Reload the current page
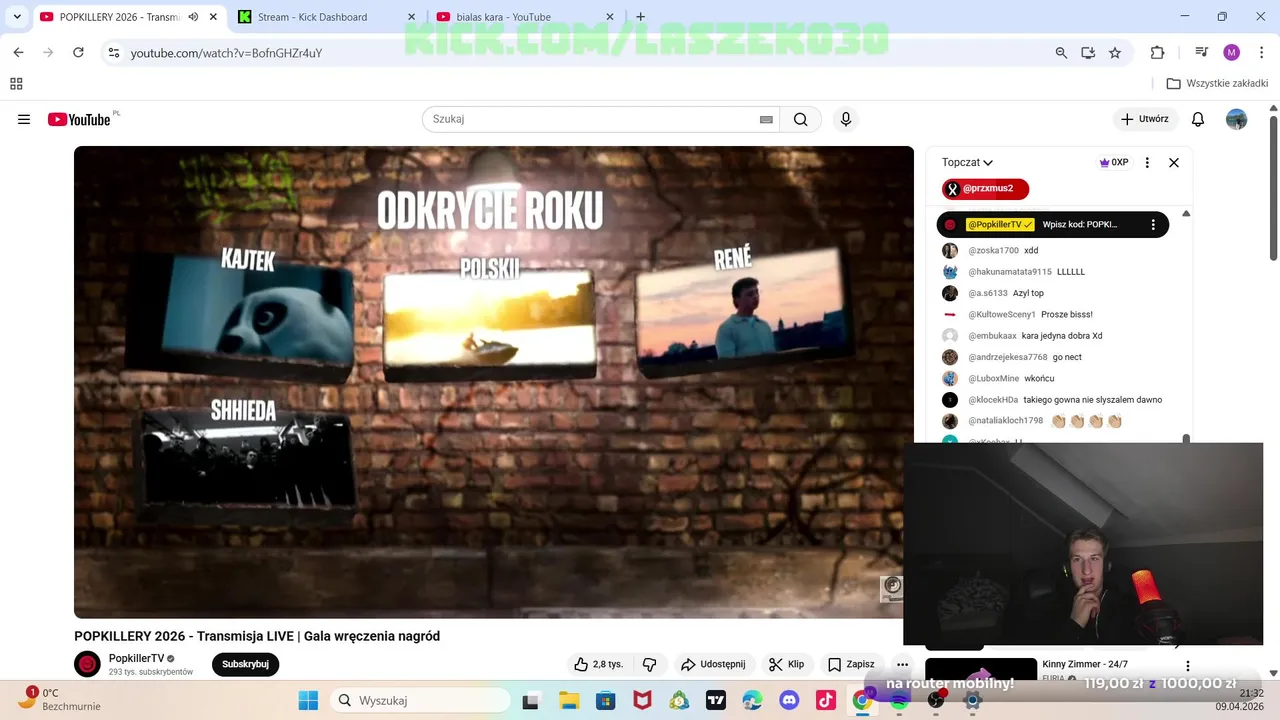This screenshot has height=720, width=1280. tap(78, 52)
